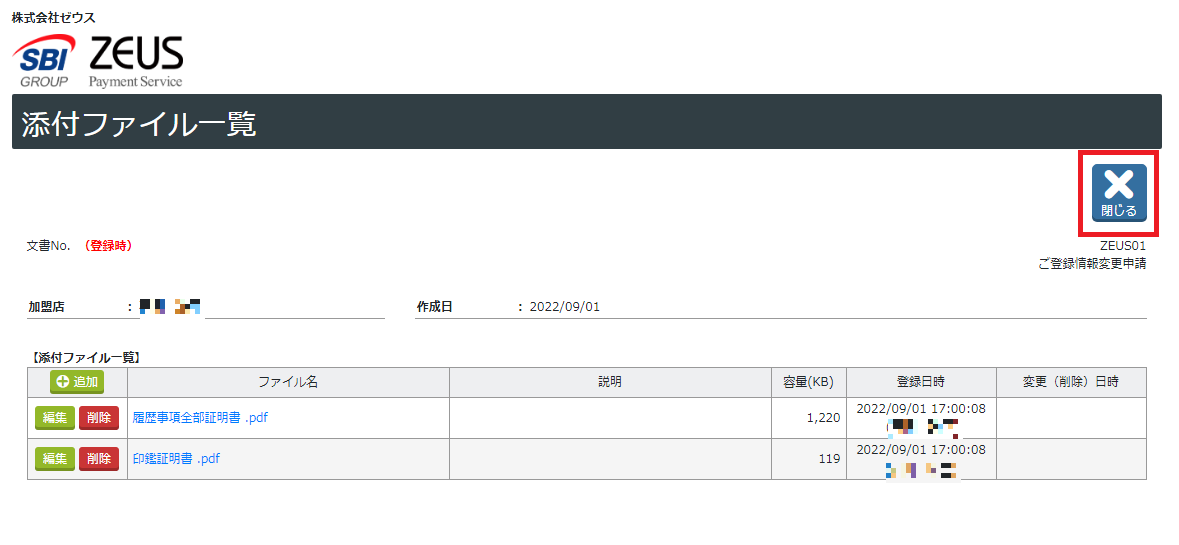The width and height of the screenshot is (1179, 545).
Task: Click the 作成日 value 2022/09/01
Action: 565,307
